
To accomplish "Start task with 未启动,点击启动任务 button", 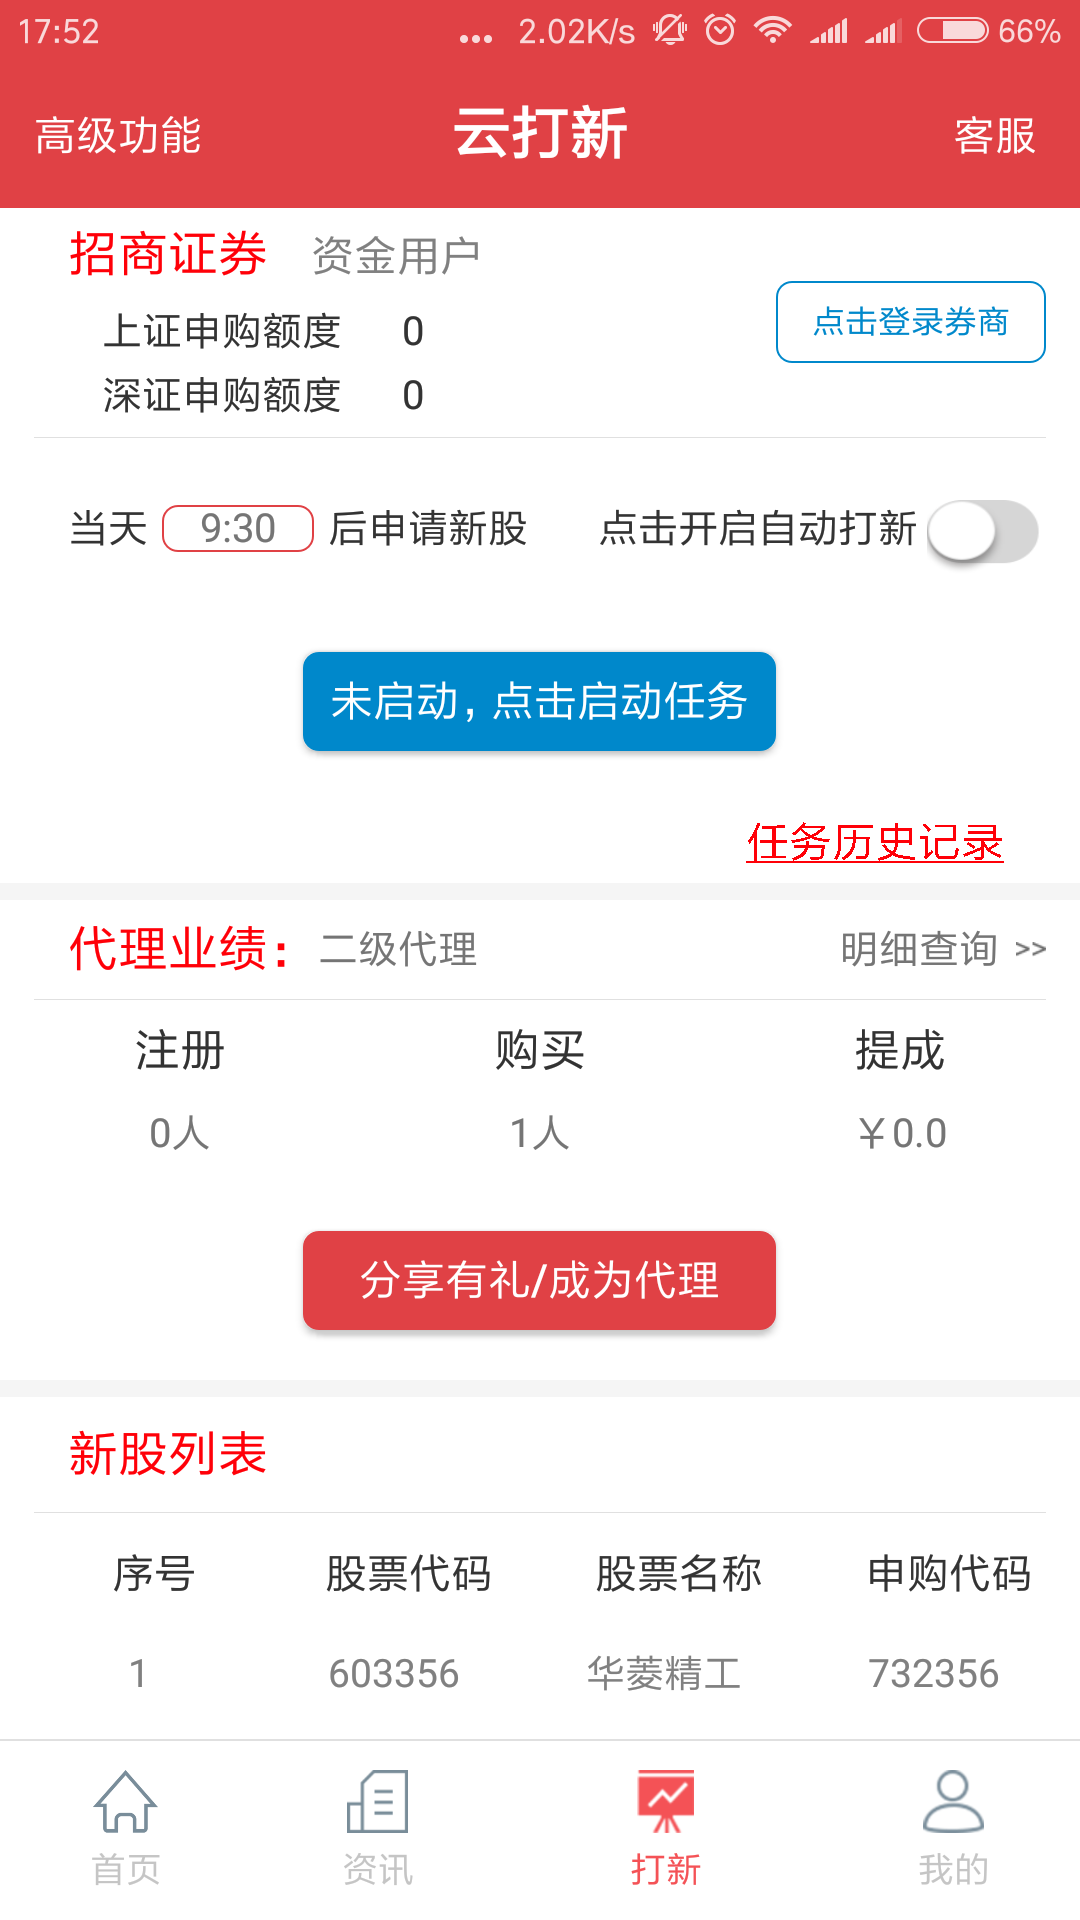I will (539, 701).
